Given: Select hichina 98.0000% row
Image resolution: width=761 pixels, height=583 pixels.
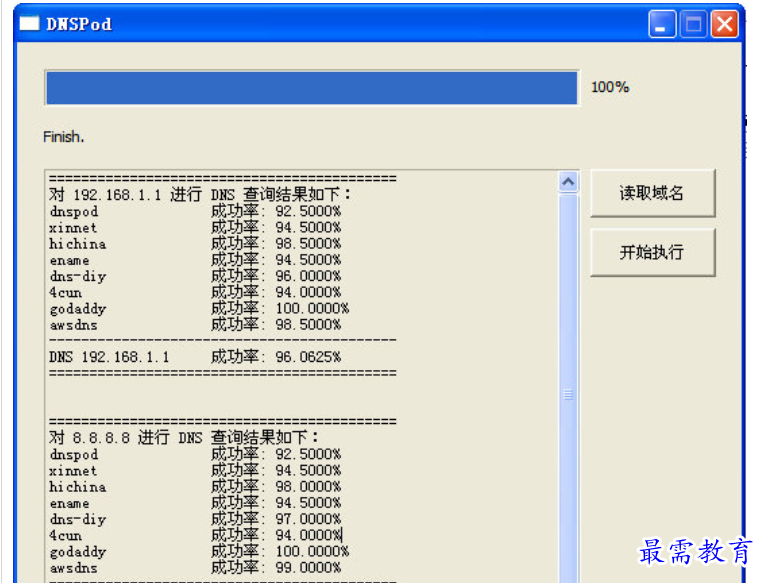Looking at the screenshot, I should [195, 486].
